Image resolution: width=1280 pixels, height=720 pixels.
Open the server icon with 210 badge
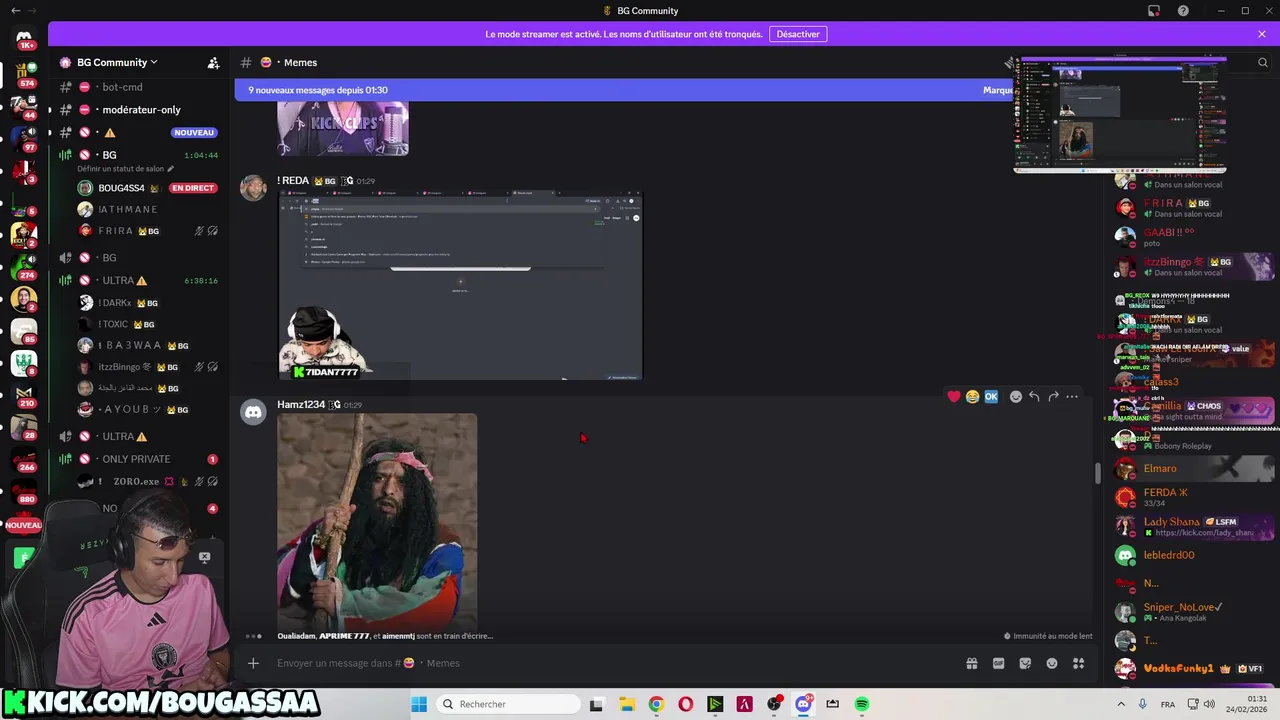pyautogui.click(x=24, y=394)
